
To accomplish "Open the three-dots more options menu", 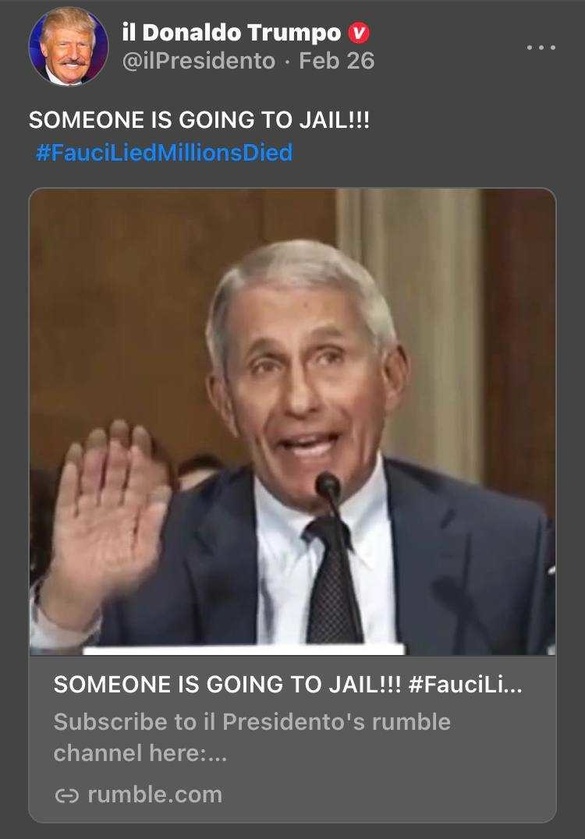I will tap(541, 48).
